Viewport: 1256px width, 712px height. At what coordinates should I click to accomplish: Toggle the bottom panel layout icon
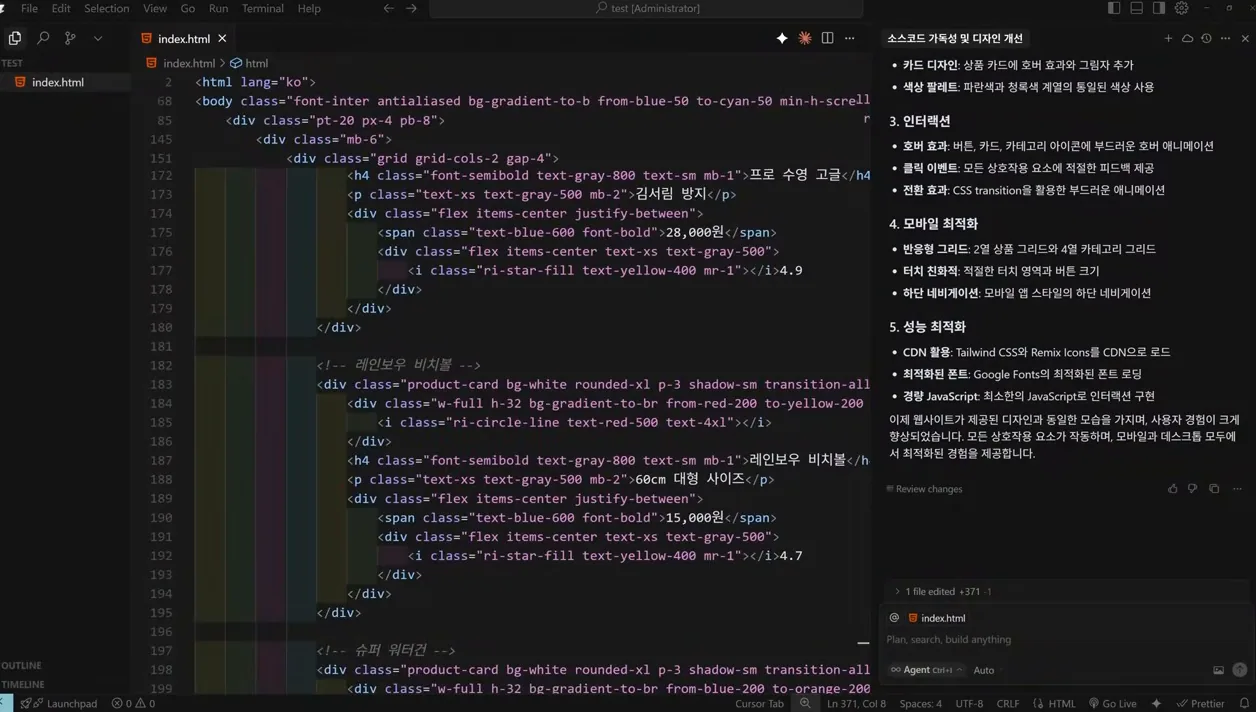(1137, 8)
